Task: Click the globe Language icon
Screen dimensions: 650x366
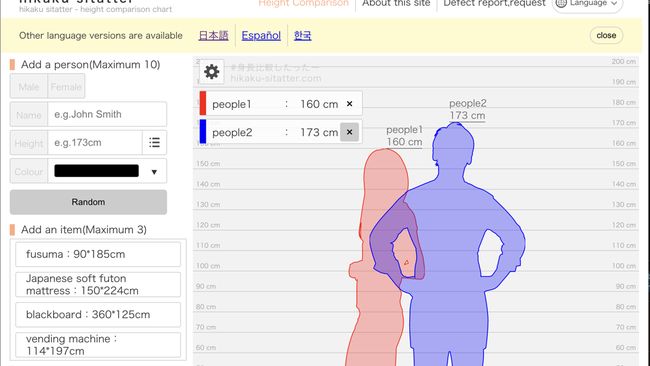Action: 561,3
